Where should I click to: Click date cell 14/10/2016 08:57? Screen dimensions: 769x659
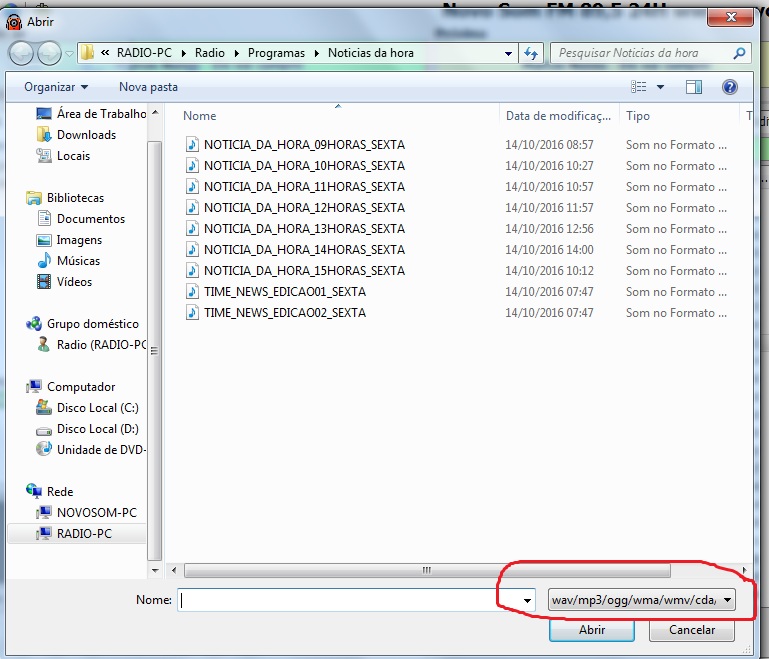click(549, 145)
